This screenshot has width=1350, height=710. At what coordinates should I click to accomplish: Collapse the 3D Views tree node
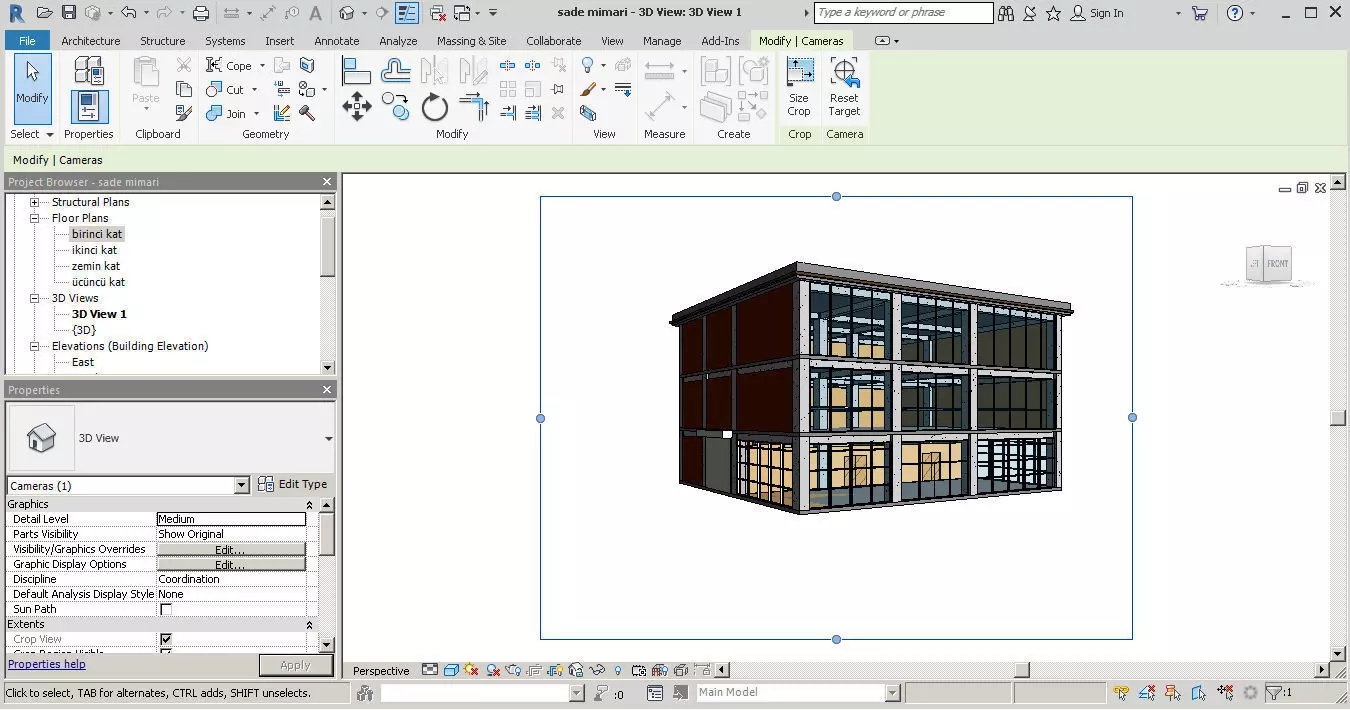[34, 298]
